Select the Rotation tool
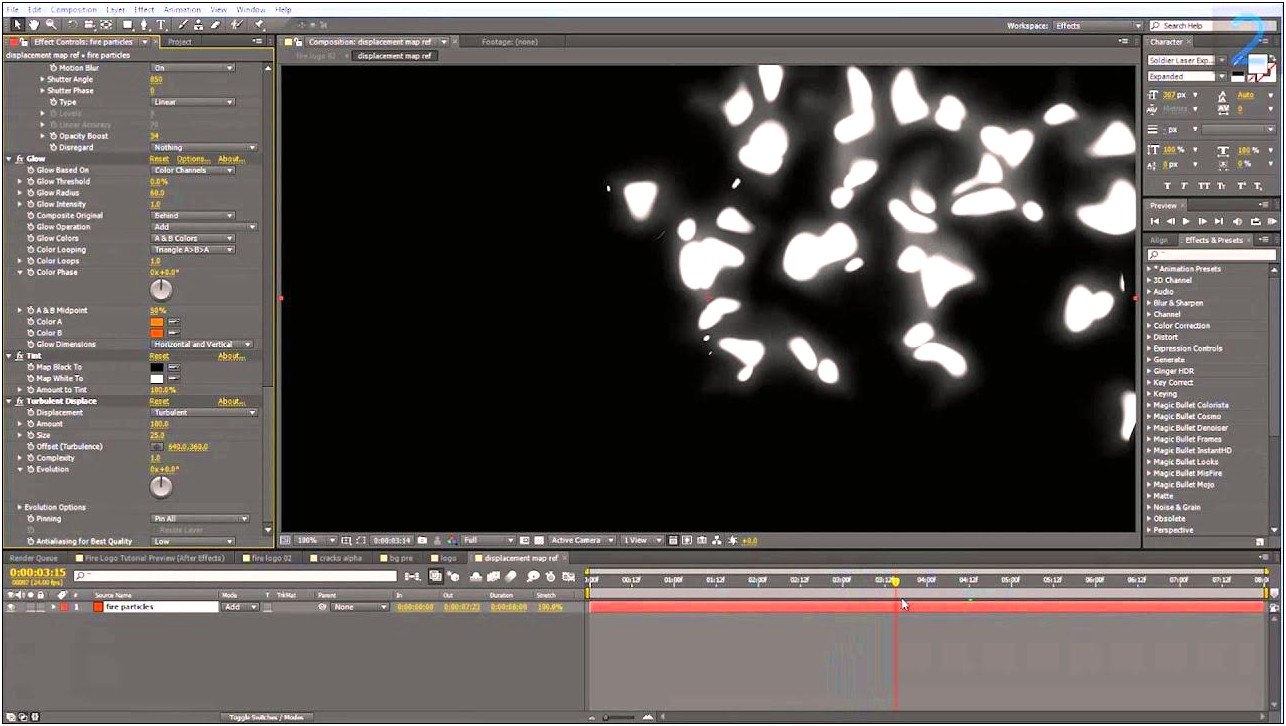 coord(72,24)
